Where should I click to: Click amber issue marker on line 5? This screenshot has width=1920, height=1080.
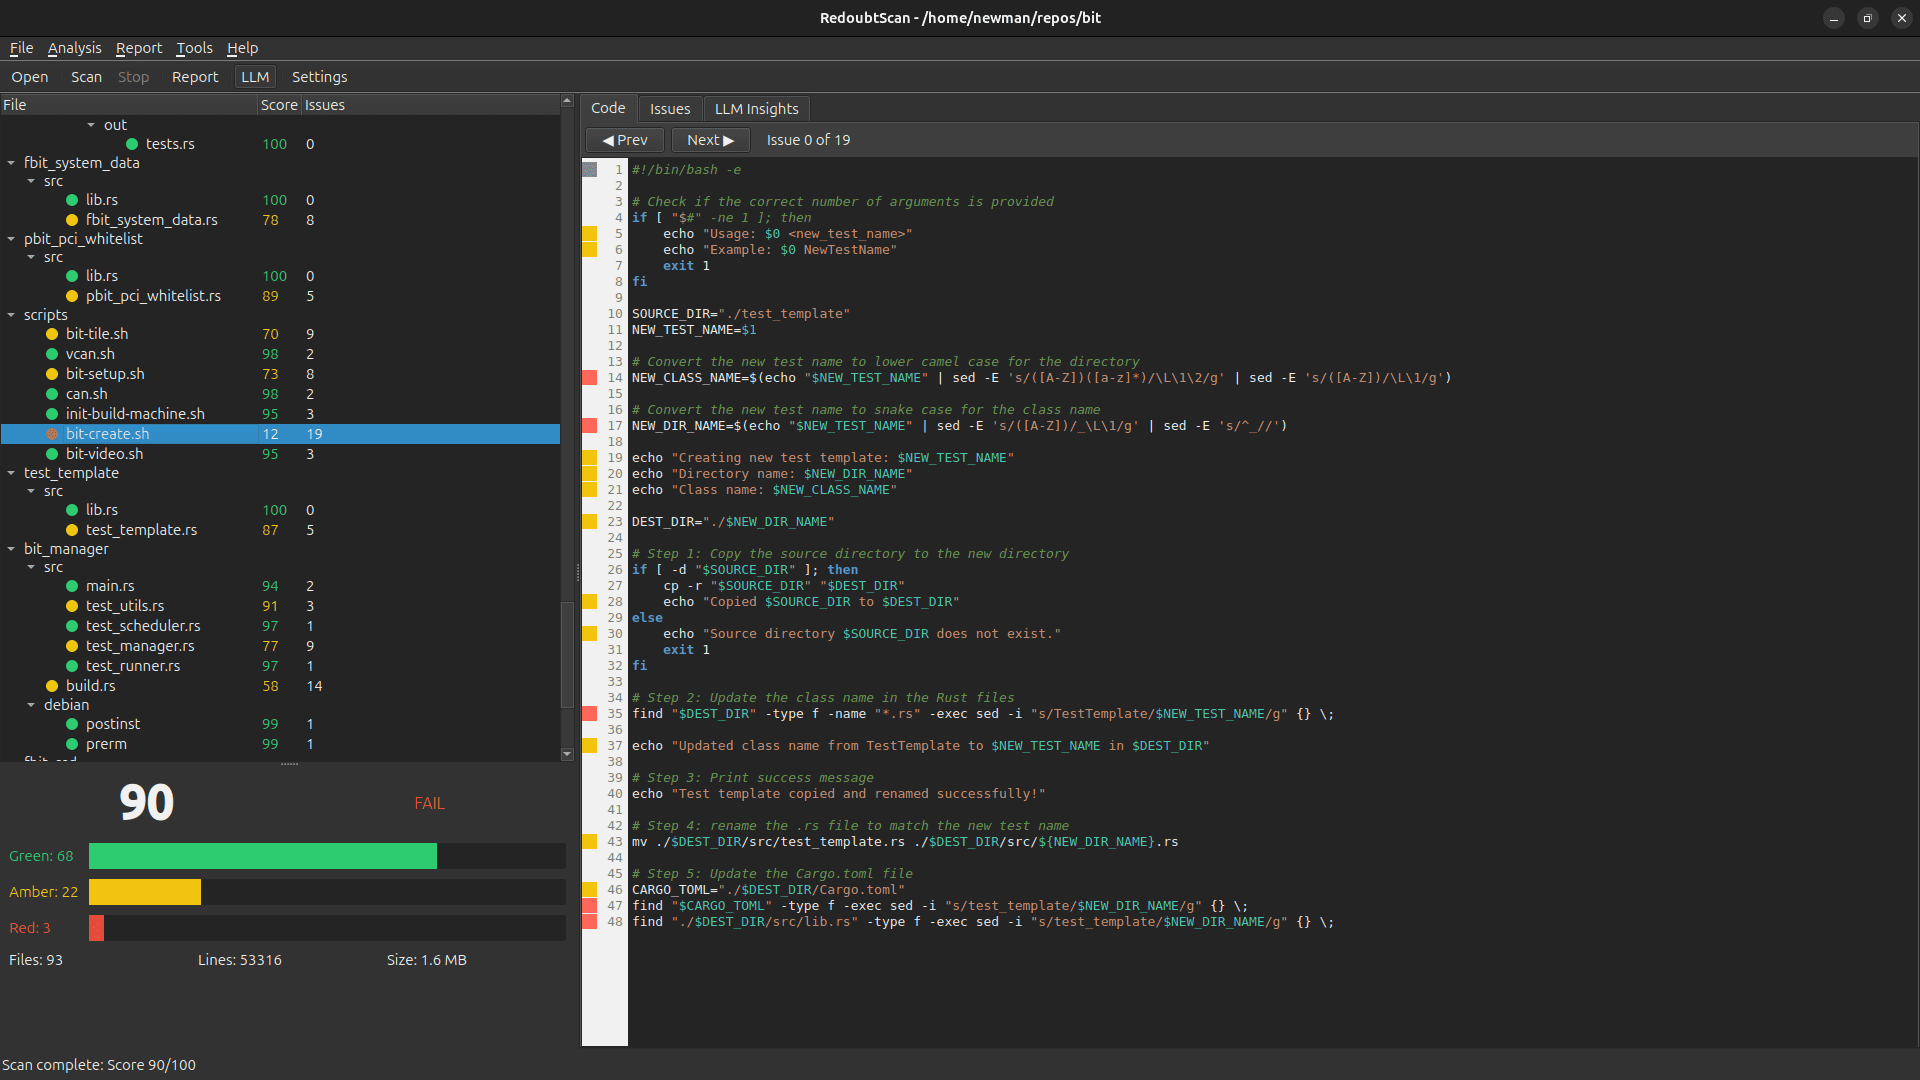click(x=590, y=234)
